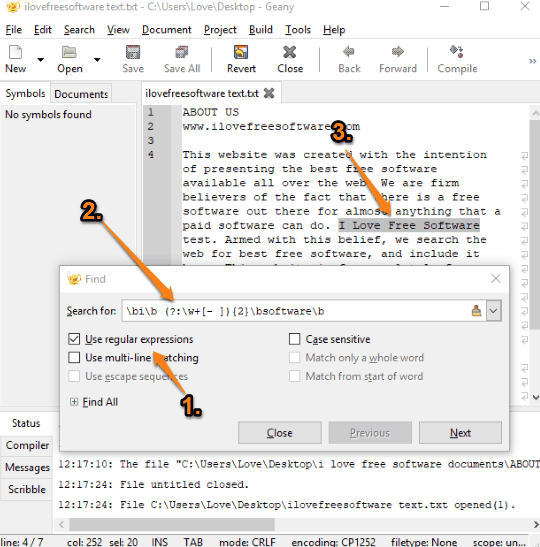Open the Build menu
The width and height of the screenshot is (540, 547).
tap(261, 30)
